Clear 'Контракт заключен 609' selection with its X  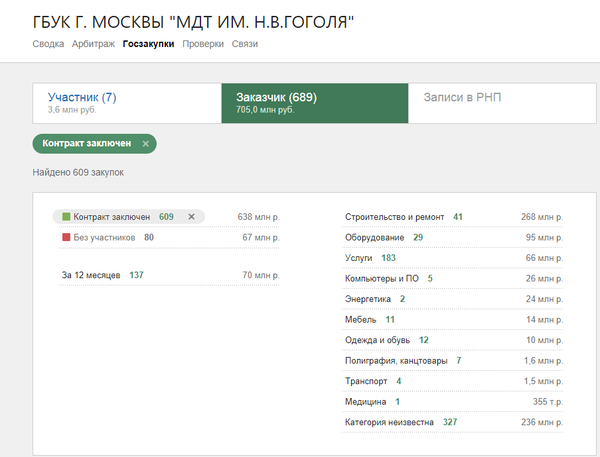[x=191, y=217]
